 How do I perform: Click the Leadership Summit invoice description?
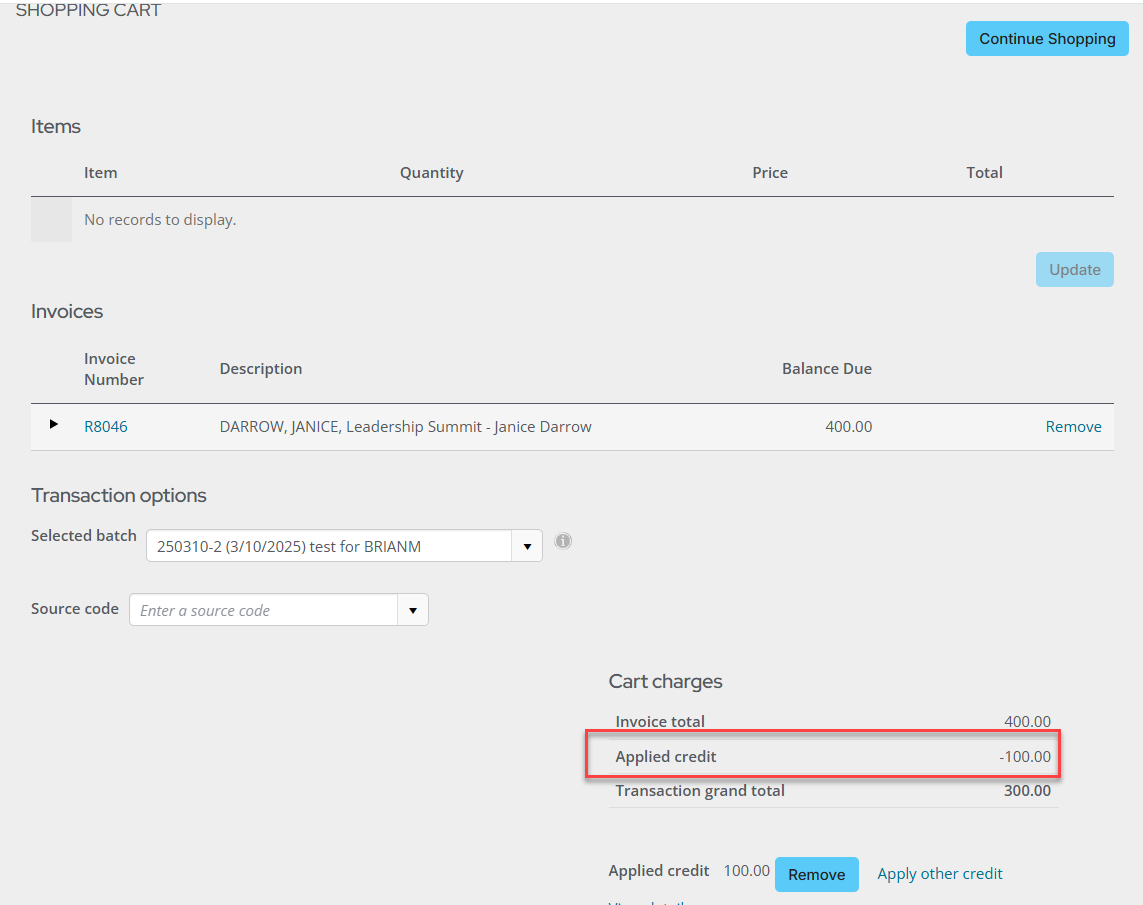point(405,427)
